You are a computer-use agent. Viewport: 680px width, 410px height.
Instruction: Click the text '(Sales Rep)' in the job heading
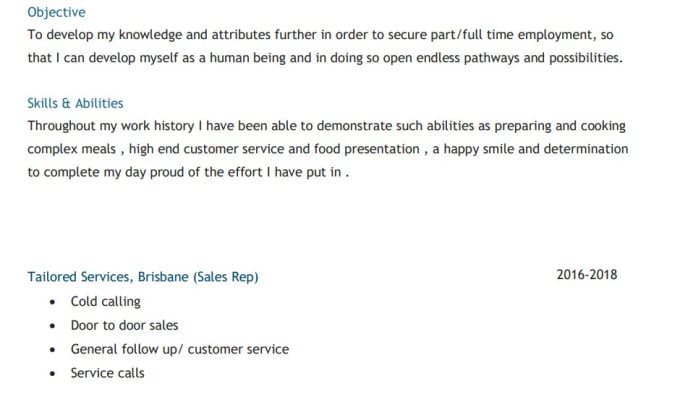point(226,277)
